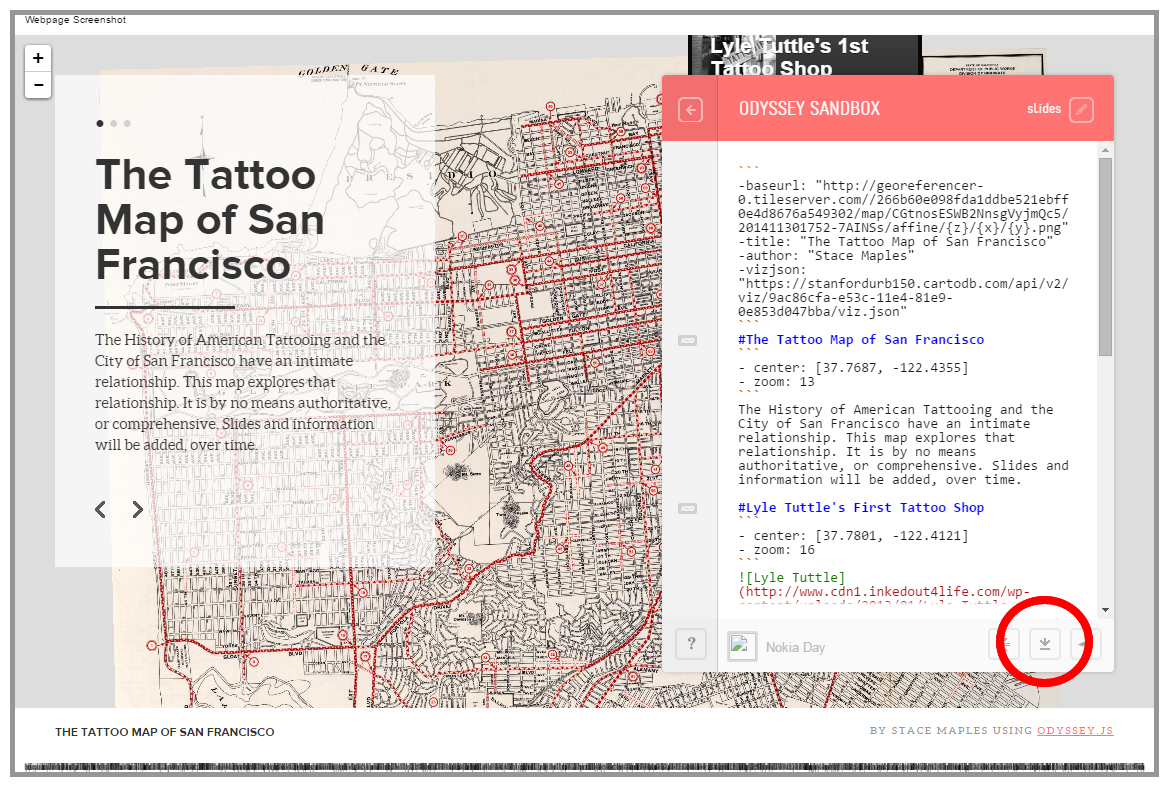This screenshot has width=1169, height=787.
Task: Click the back arrow in Odyssey Sandbox header
Action: tap(690, 110)
